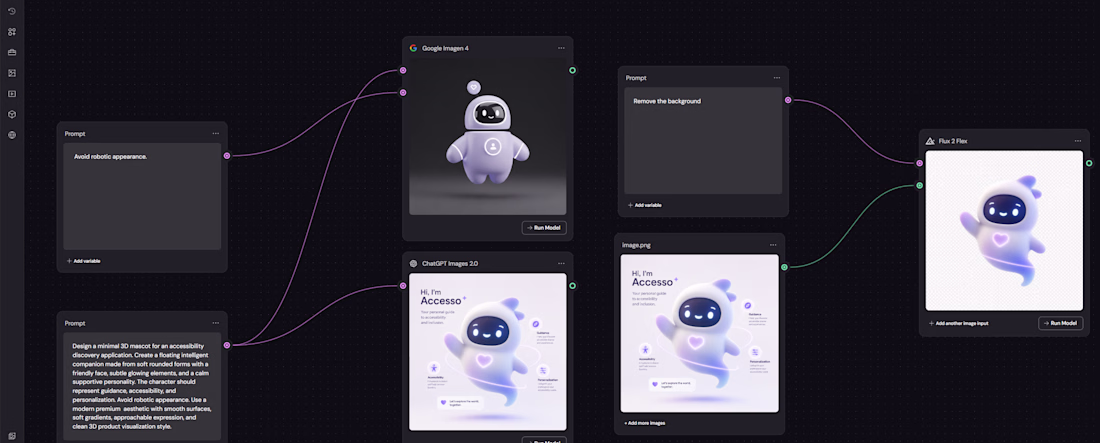
Task: Click the 'Image.png' node title
Action: pyautogui.click(x=636, y=245)
